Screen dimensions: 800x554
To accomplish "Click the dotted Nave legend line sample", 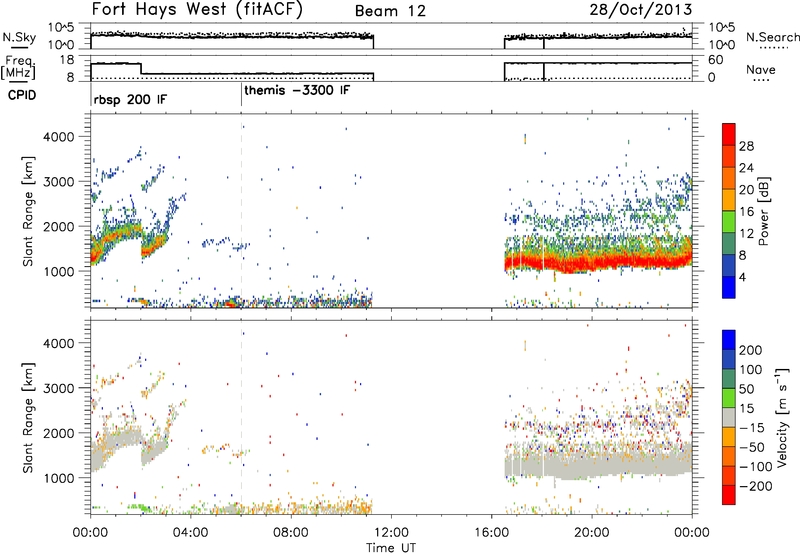I will (762, 81).
